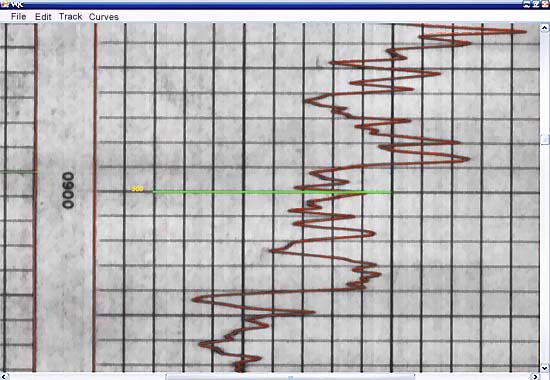Image resolution: width=550 pixels, height=380 pixels.
Task: Click vertical scrollbar down arrow
Action: point(544,368)
